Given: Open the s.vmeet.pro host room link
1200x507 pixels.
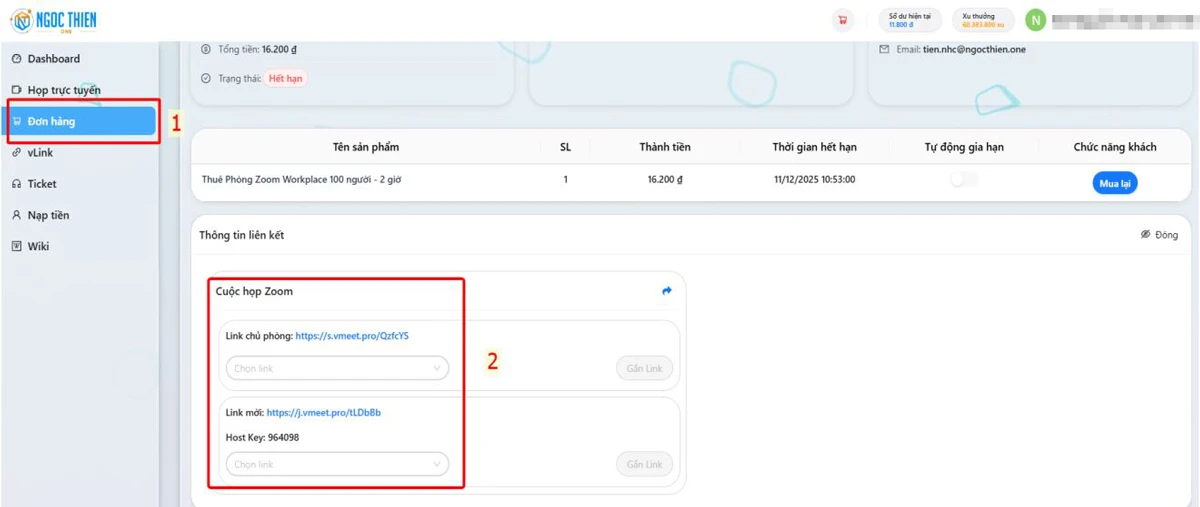Looking at the screenshot, I should (352, 336).
